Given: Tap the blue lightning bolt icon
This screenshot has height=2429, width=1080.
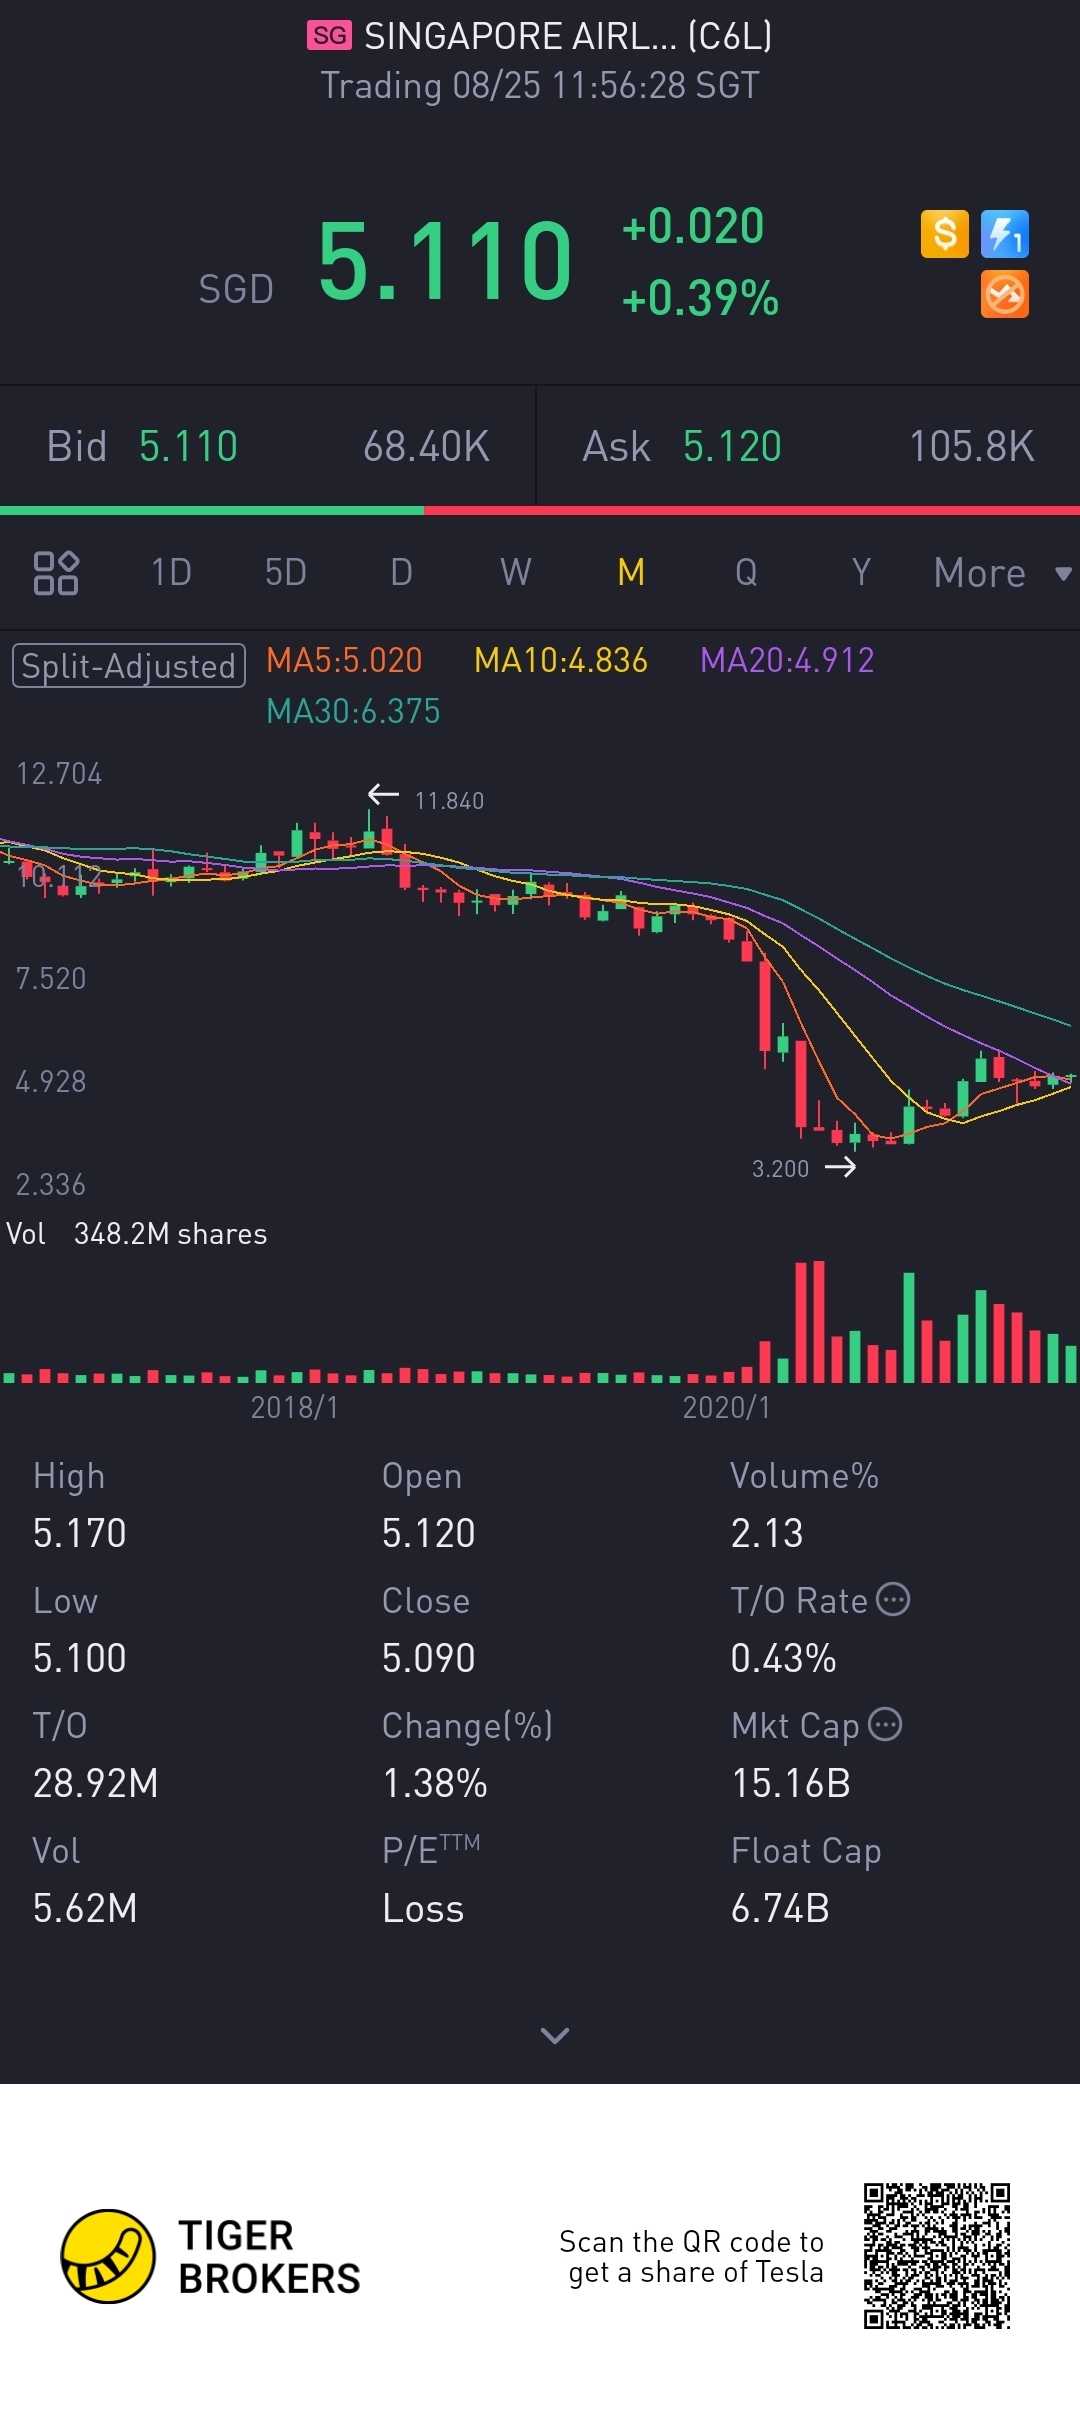Looking at the screenshot, I should (x=1004, y=235).
